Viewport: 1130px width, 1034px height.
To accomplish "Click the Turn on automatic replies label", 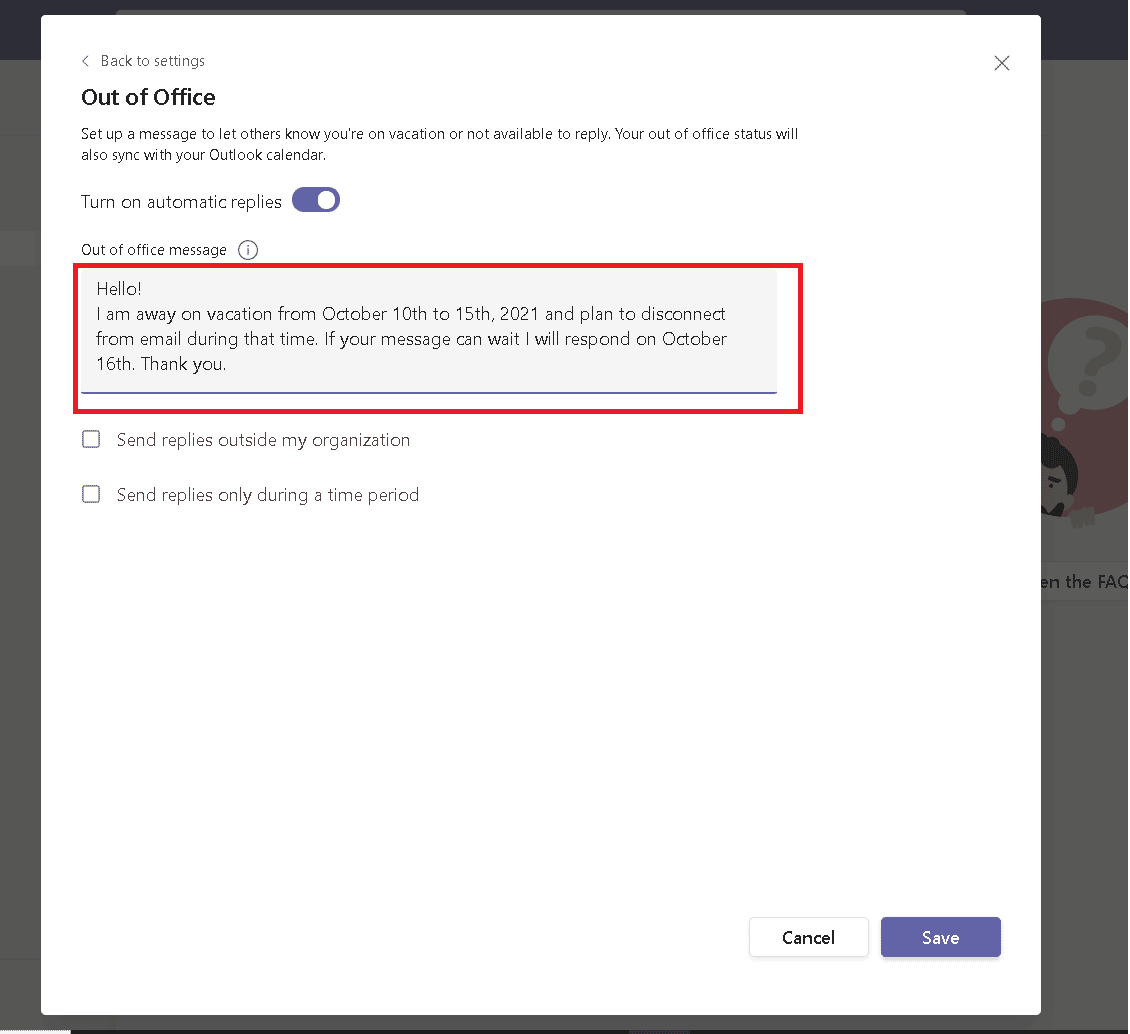I will coord(181,202).
